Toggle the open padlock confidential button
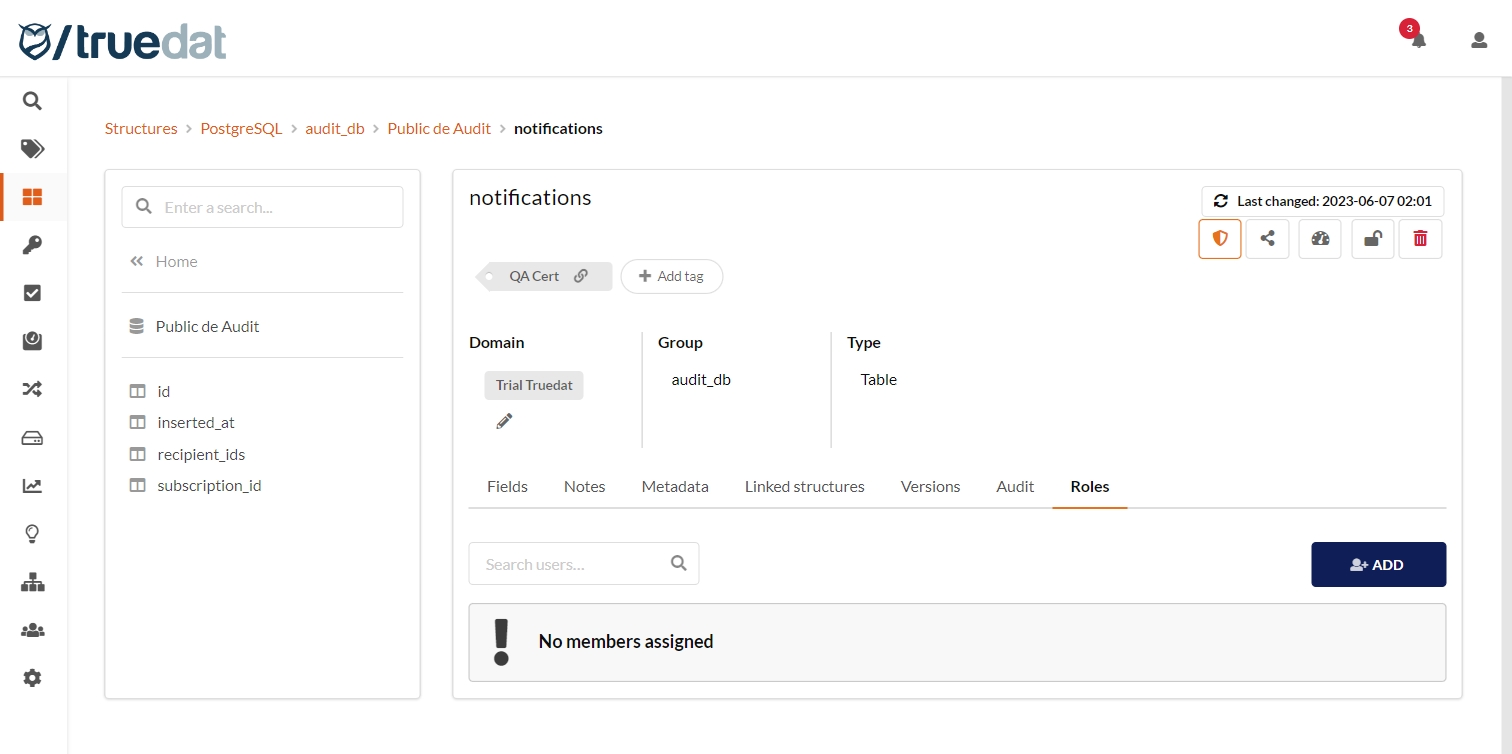The height and width of the screenshot is (754, 1512). coord(1373,239)
